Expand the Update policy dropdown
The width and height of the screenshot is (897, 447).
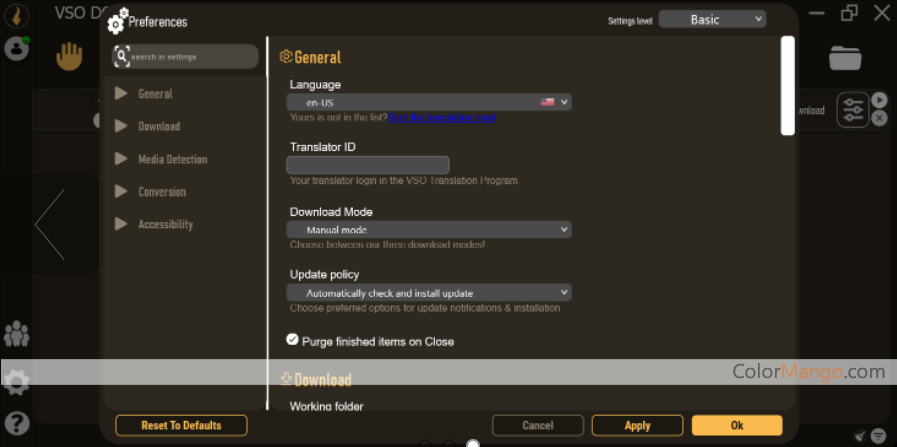(x=428, y=293)
